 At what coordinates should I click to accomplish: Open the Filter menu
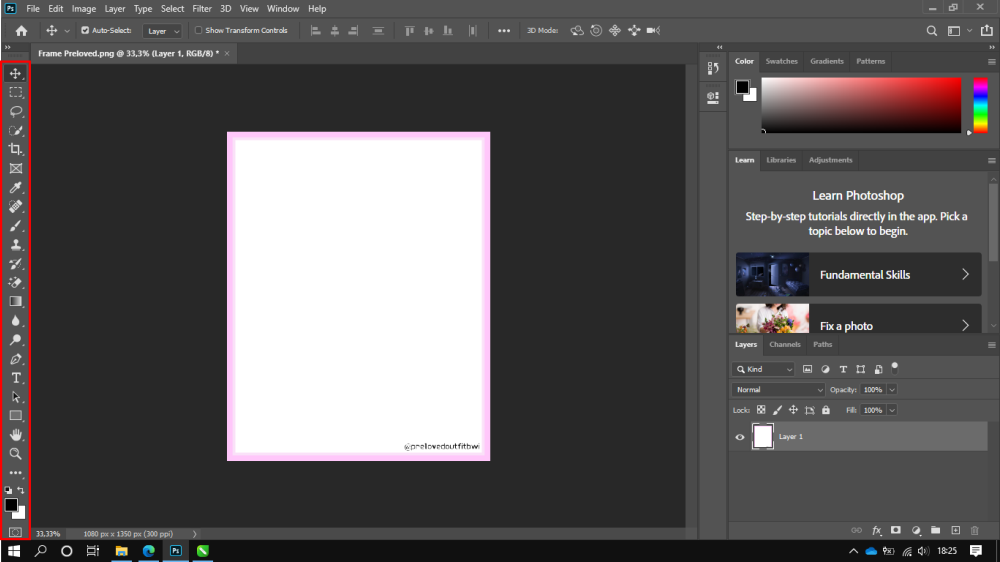point(201,9)
